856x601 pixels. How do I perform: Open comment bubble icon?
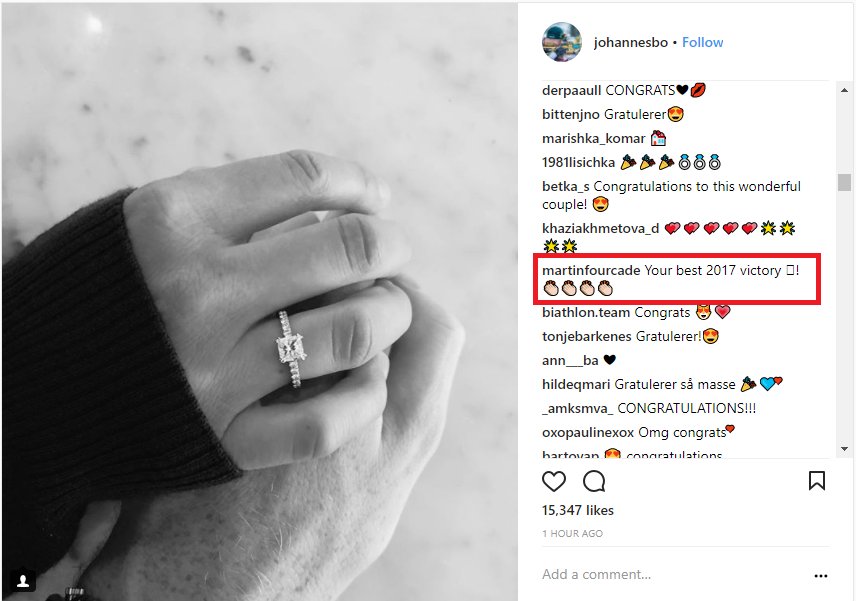tap(594, 481)
